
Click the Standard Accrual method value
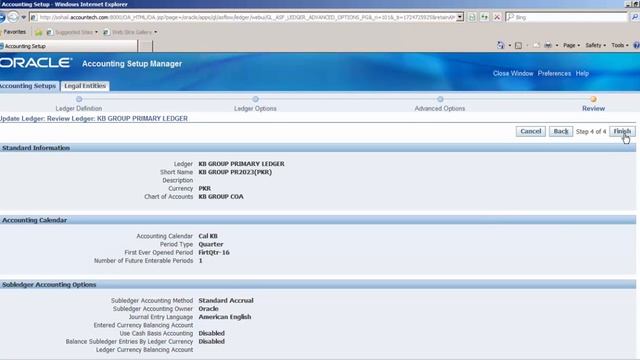[x=226, y=300]
